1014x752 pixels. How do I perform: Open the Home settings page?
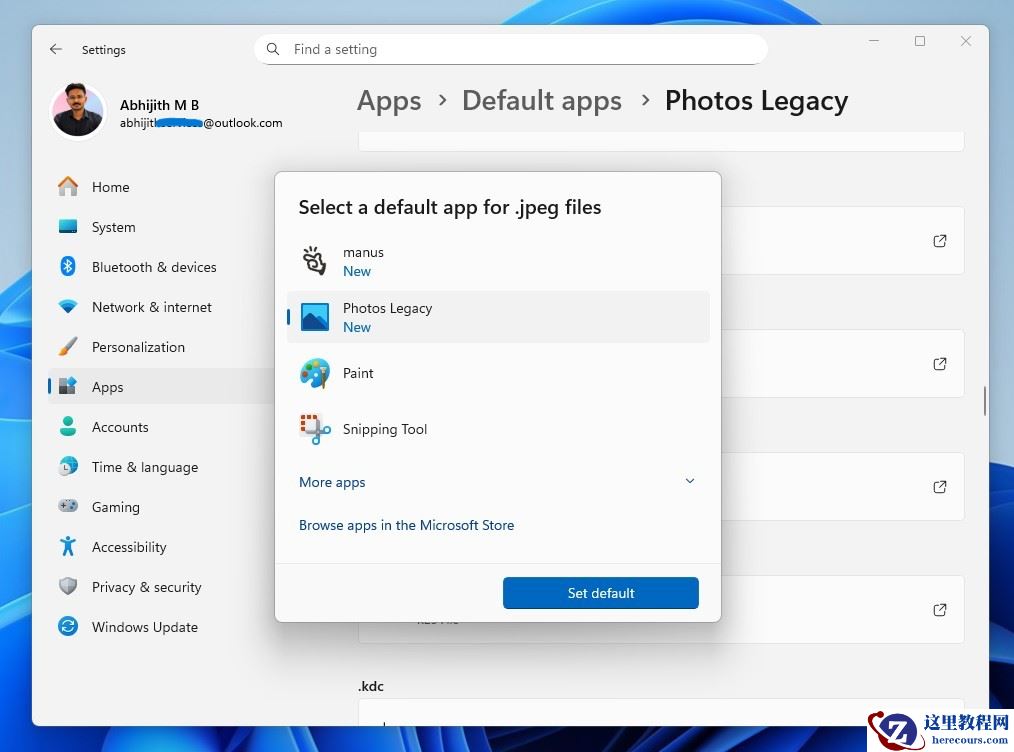pyautogui.click(x=110, y=187)
